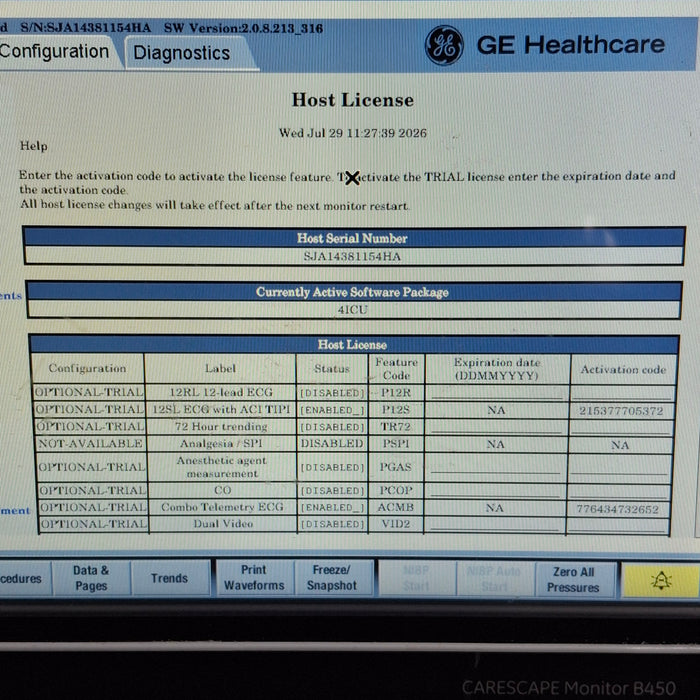This screenshot has width=700, height=700.
Task: Select the Freeze/Snapshot button
Action: (332, 578)
